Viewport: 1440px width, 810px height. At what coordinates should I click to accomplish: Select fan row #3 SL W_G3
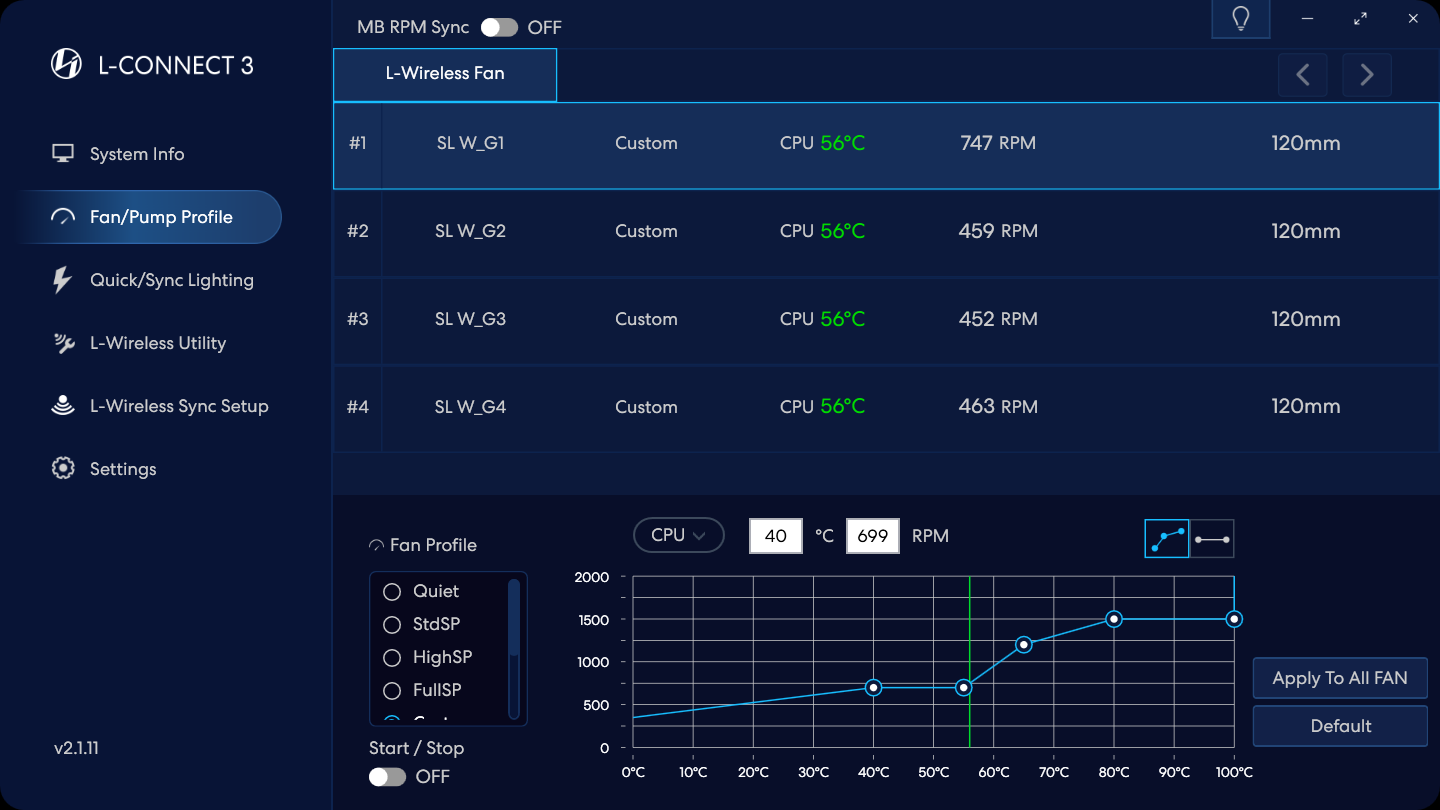pyautogui.click(x=886, y=319)
